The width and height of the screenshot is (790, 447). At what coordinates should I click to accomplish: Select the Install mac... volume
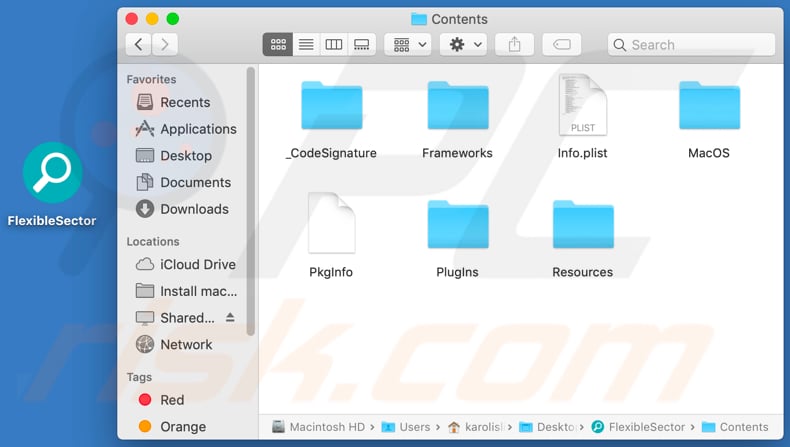[x=186, y=291]
